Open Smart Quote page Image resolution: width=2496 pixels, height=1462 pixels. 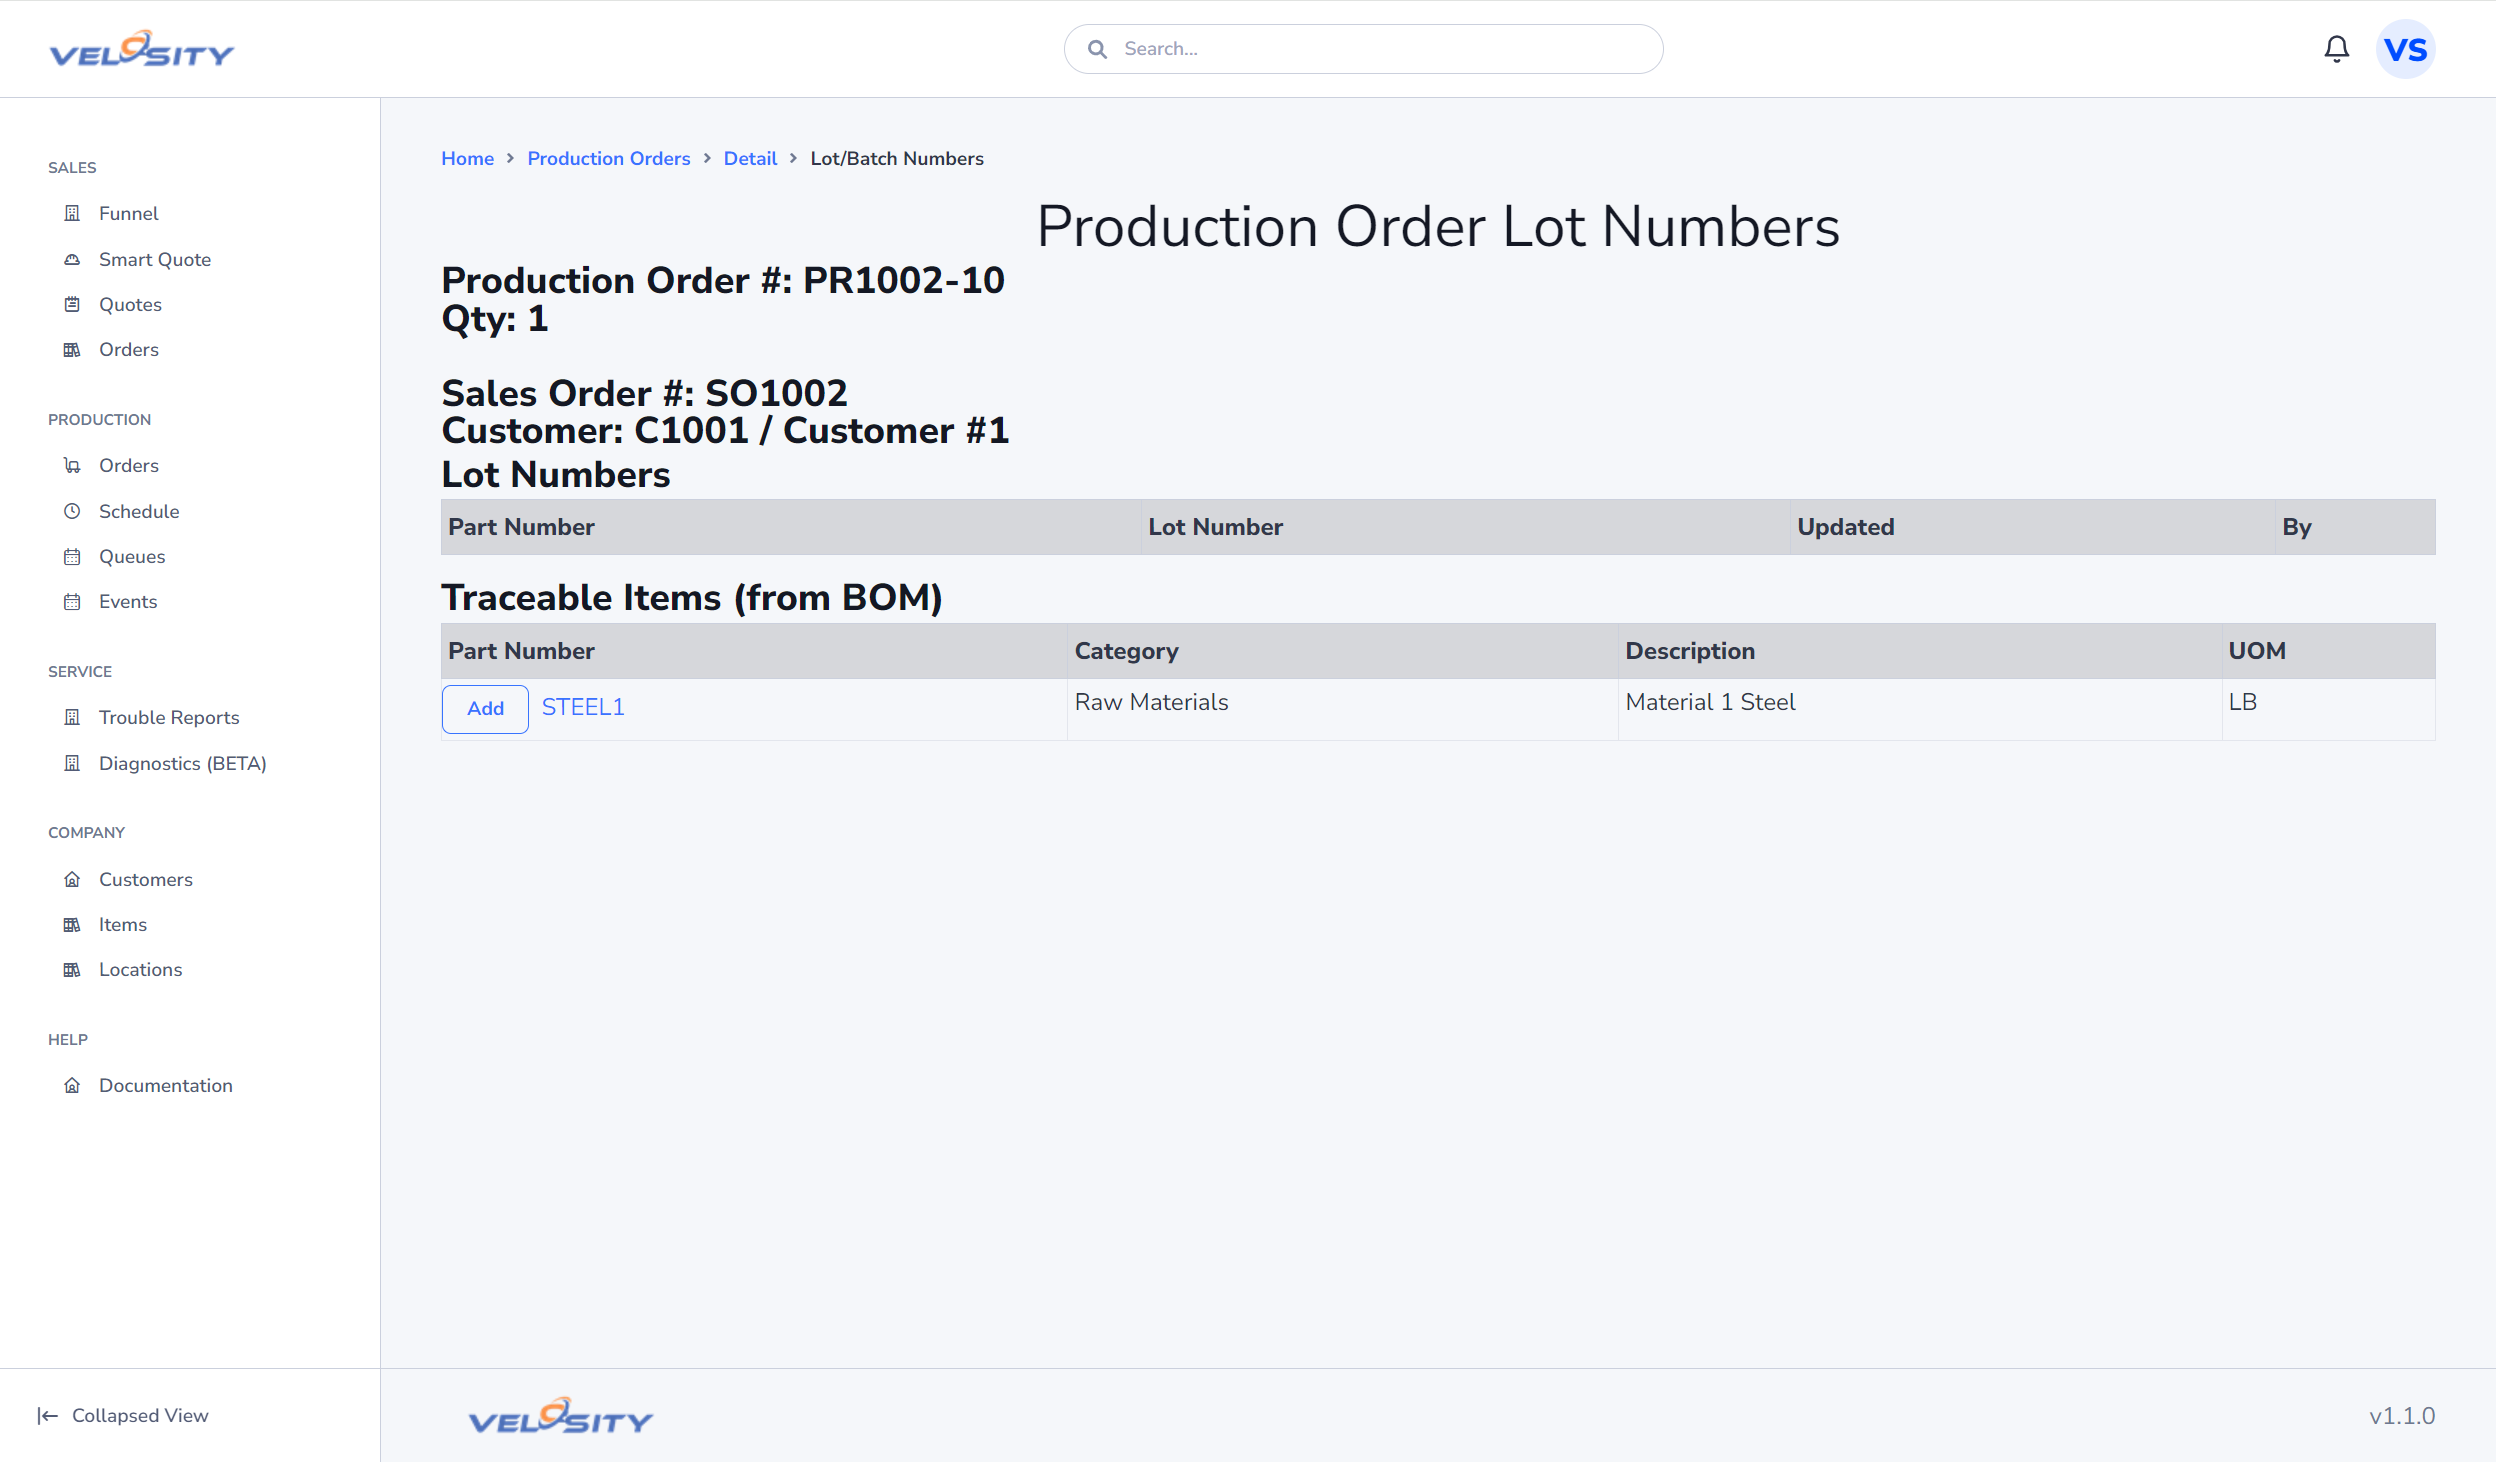pos(155,259)
